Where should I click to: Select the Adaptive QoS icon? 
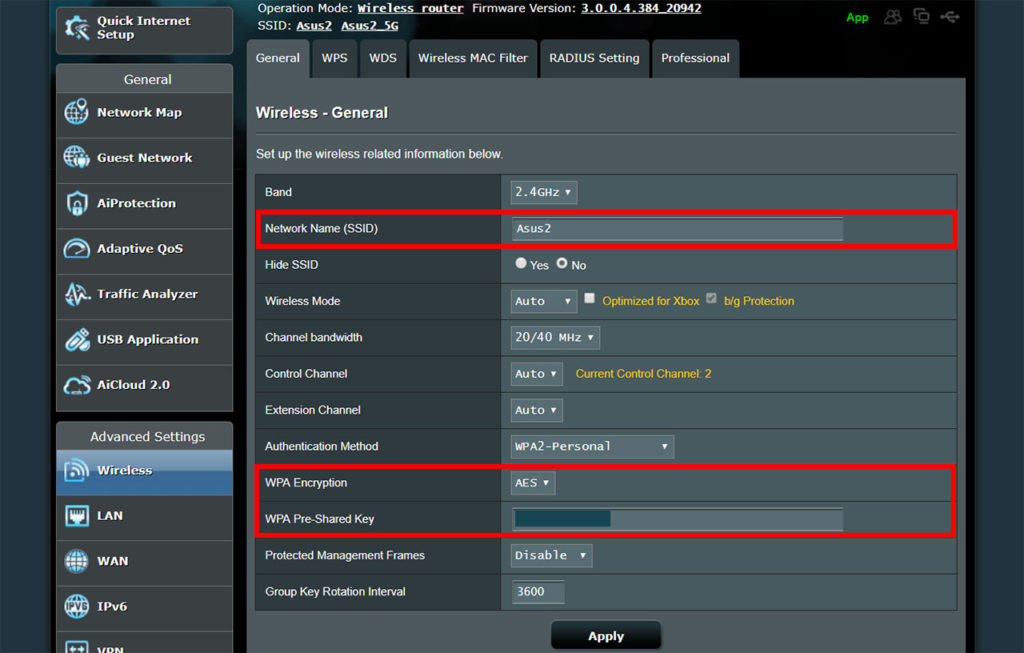(76, 249)
